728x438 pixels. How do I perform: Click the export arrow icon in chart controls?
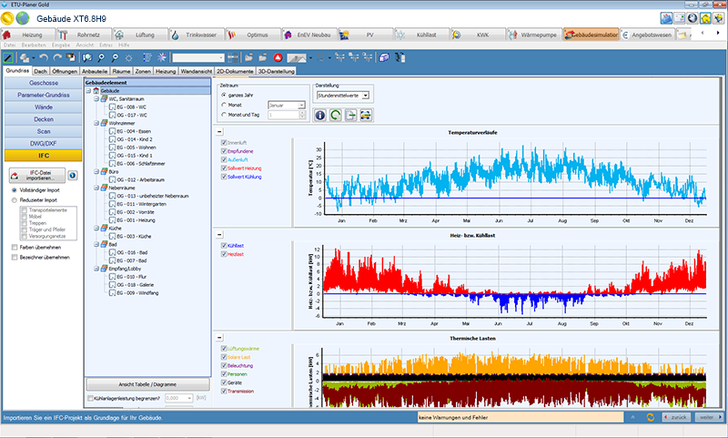[351, 115]
